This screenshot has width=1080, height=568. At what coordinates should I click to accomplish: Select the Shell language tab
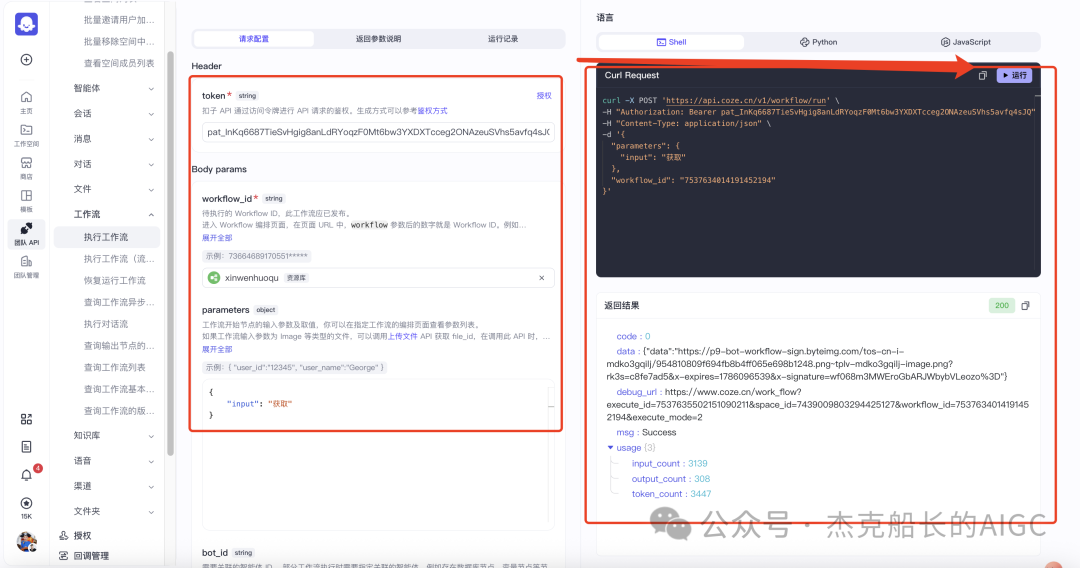coord(672,42)
